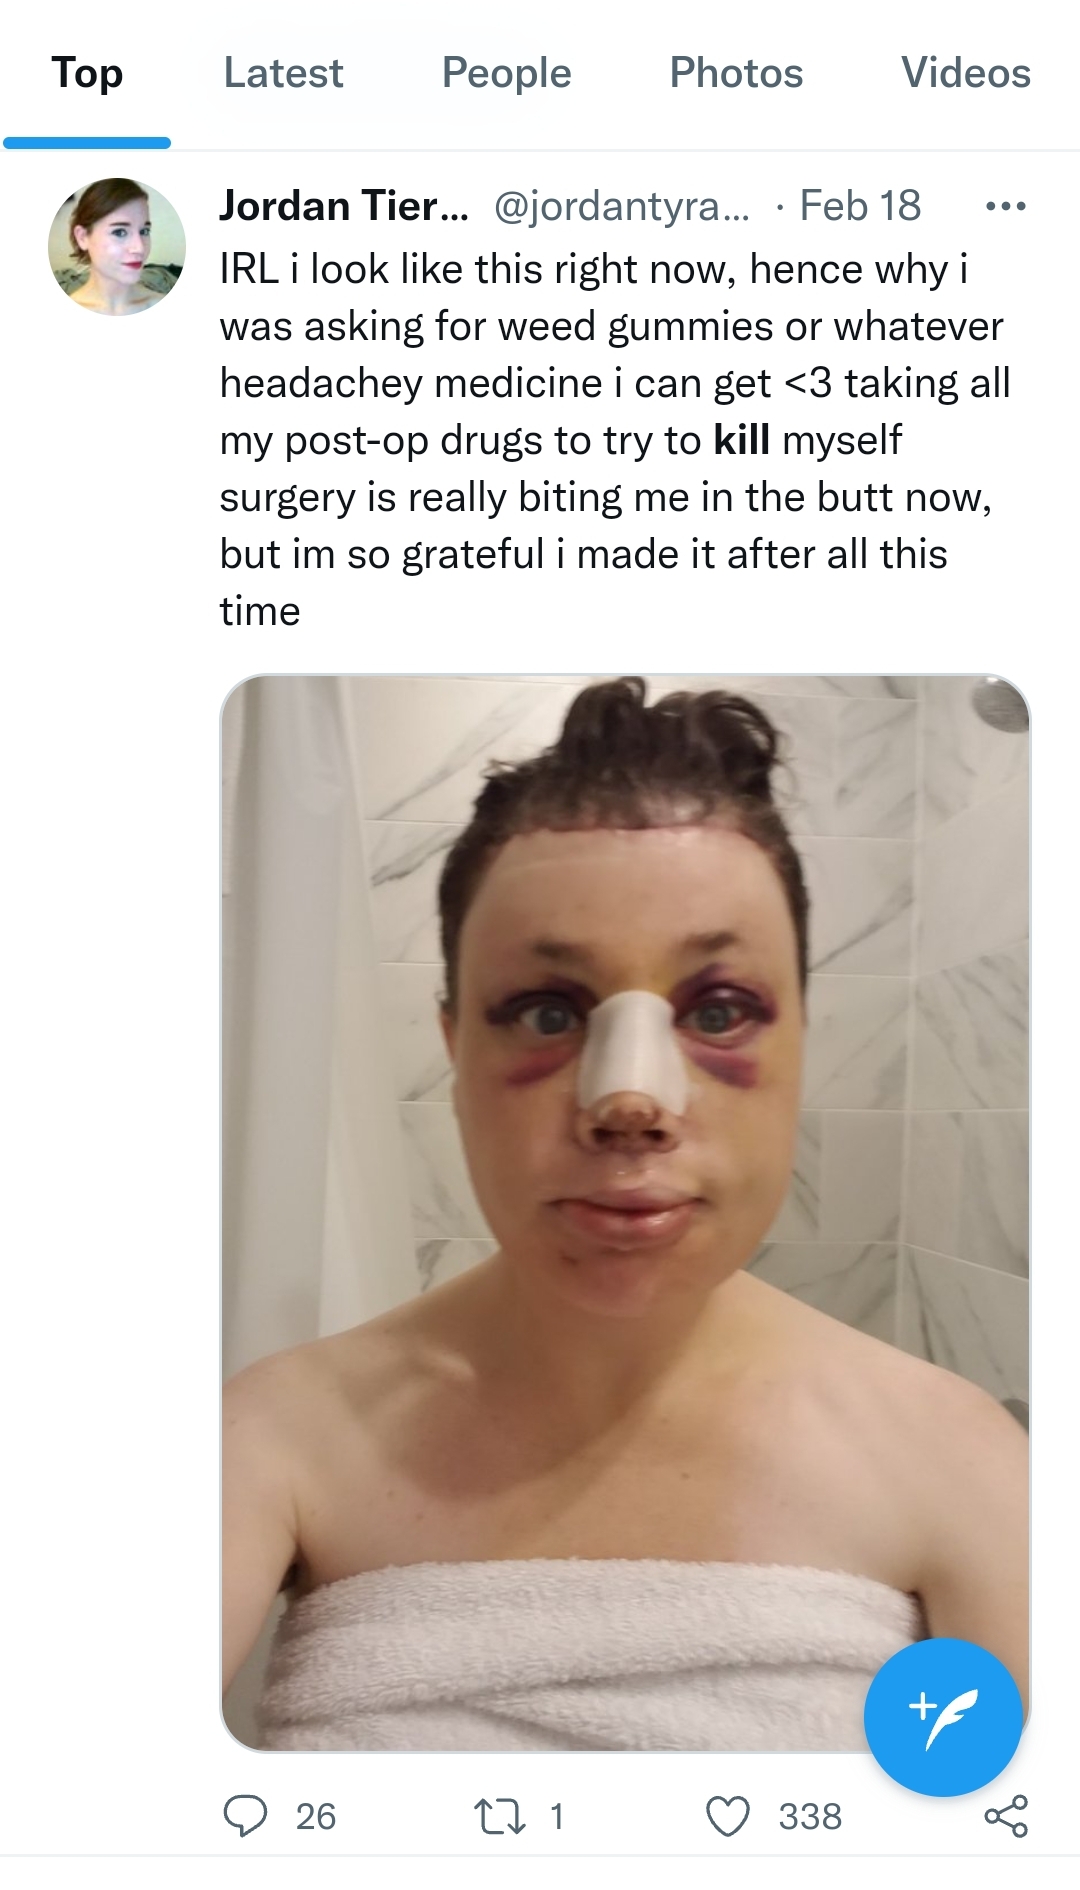Switch to the Latest tab
The height and width of the screenshot is (1890, 1080).
[x=283, y=73]
